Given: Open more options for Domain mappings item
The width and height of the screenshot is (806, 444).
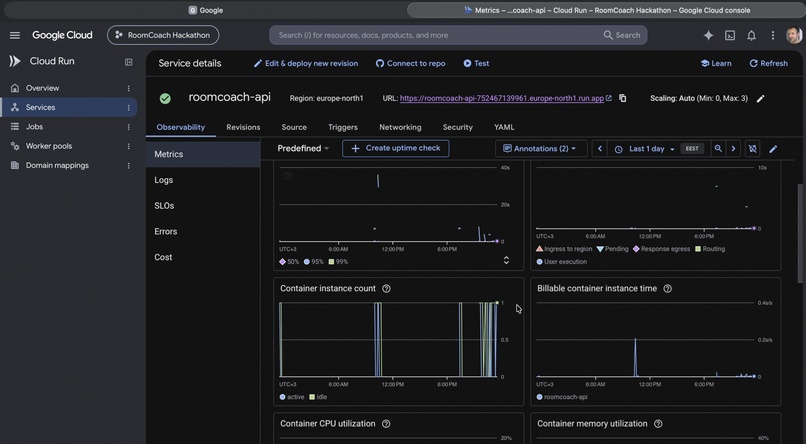Looking at the screenshot, I should (x=129, y=165).
